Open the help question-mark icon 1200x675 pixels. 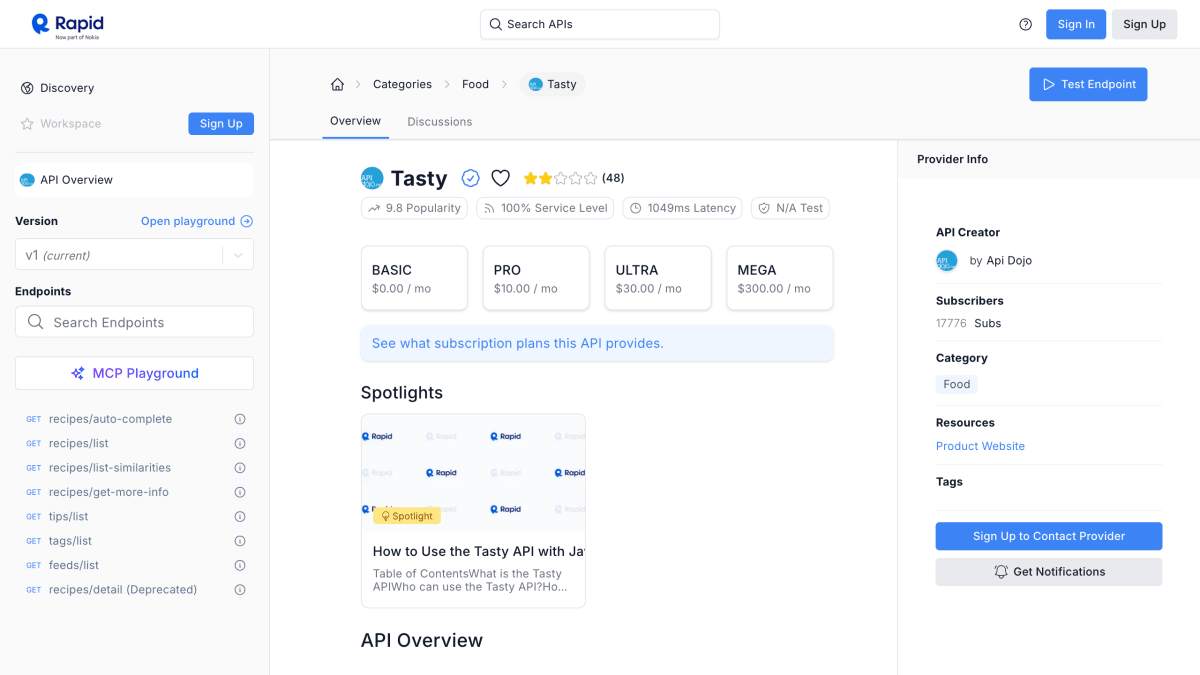(1025, 25)
